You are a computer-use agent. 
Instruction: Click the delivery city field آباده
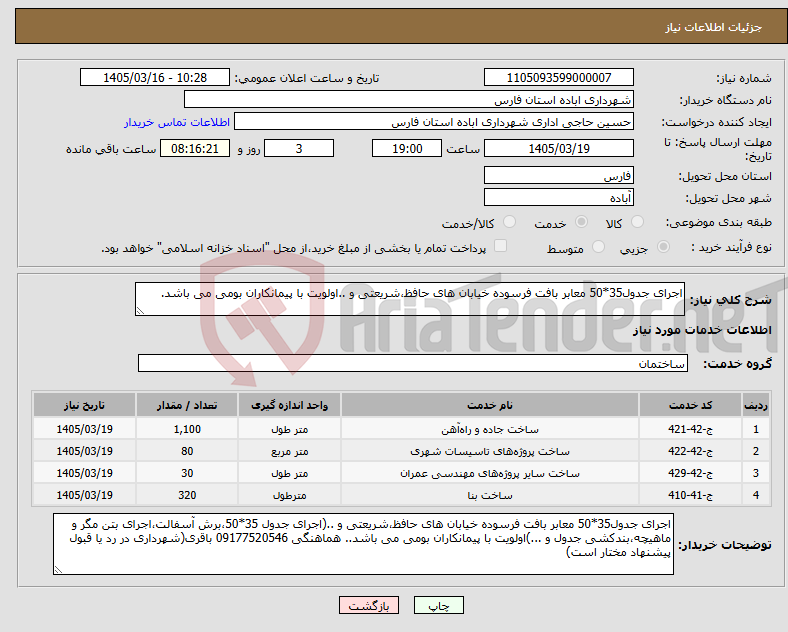tap(558, 197)
